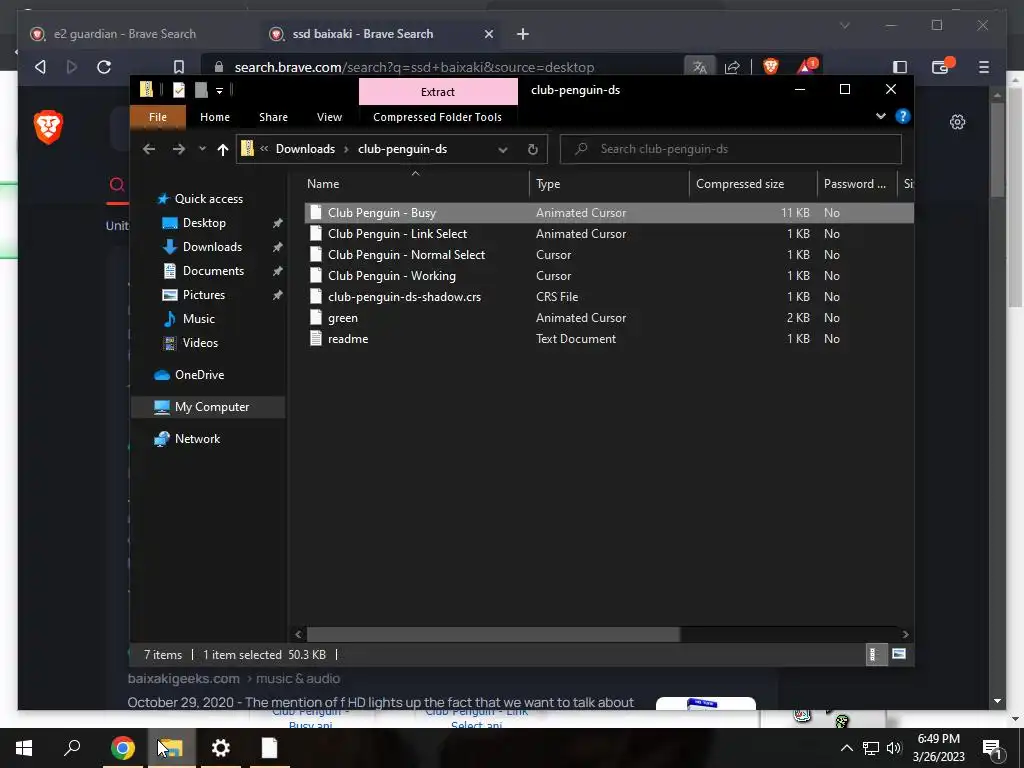The image size is (1024, 768).
Task: Select Quick access in navigation pane
Action: pos(208,199)
